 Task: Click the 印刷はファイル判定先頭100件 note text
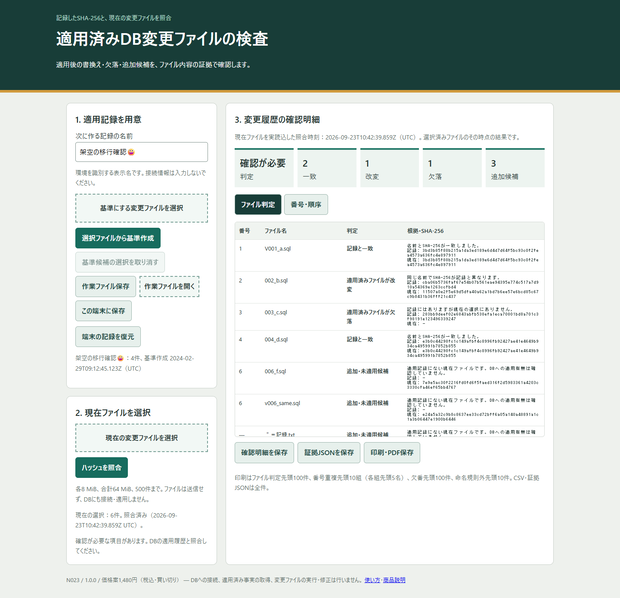click(x=387, y=483)
